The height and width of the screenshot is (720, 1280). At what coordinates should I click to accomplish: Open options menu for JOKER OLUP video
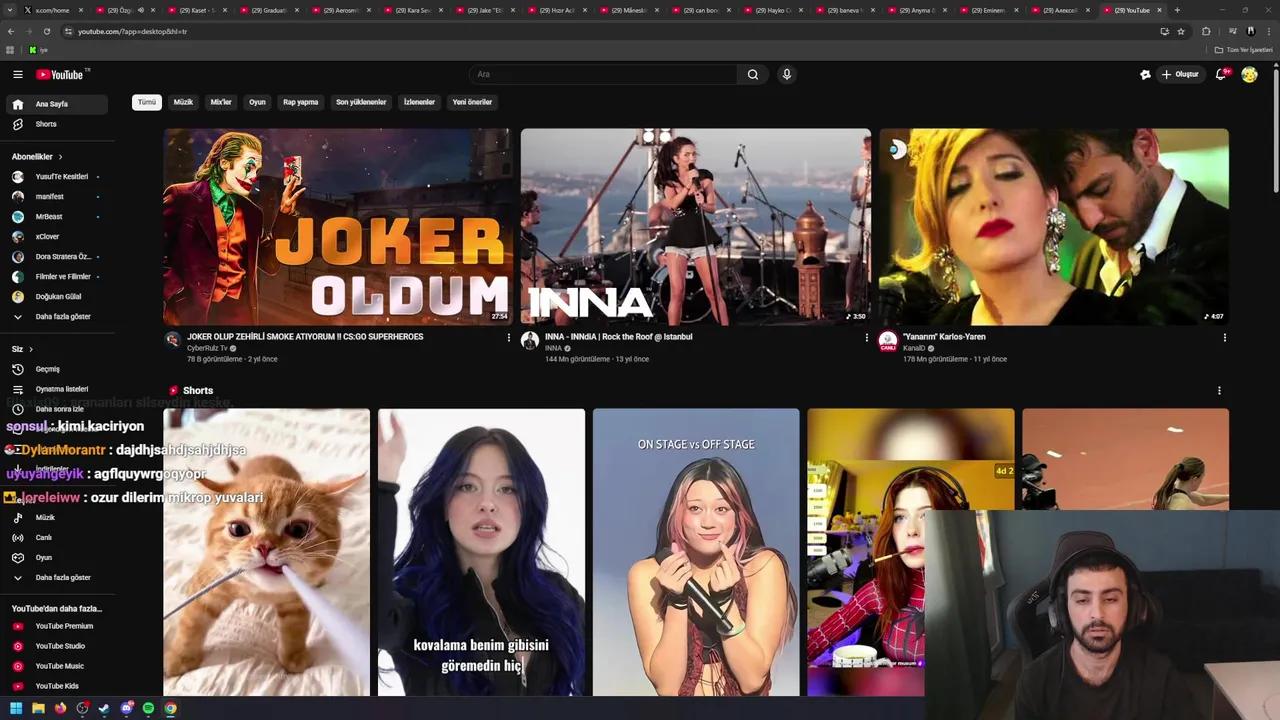(x=508, y=338)
